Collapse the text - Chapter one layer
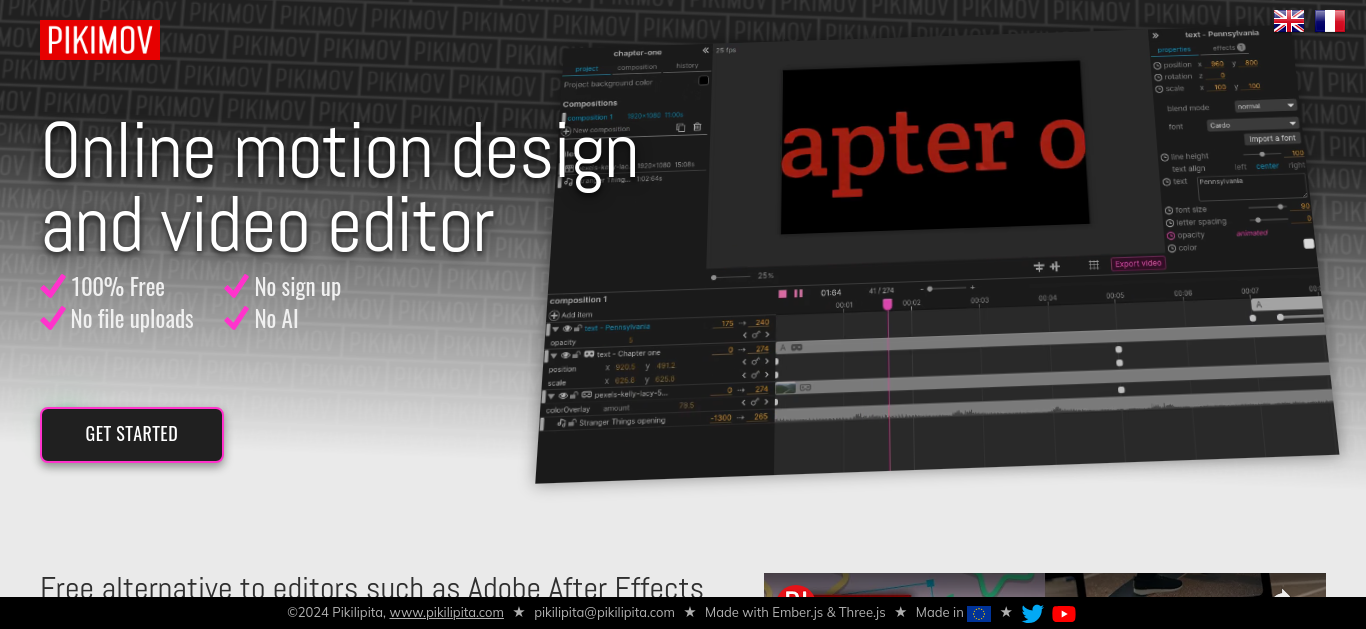1366x629 pixels. coord(554,355)
